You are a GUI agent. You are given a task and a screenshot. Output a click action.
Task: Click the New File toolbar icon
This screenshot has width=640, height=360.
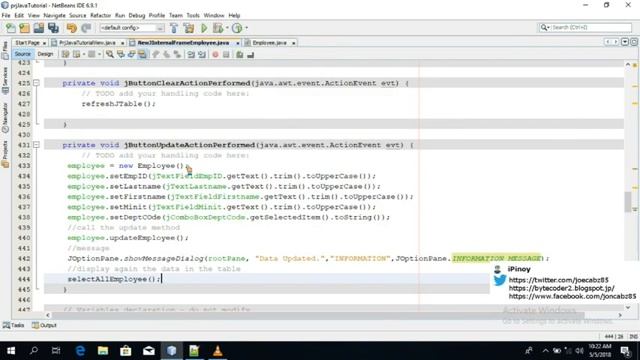(x=11, y=28)
